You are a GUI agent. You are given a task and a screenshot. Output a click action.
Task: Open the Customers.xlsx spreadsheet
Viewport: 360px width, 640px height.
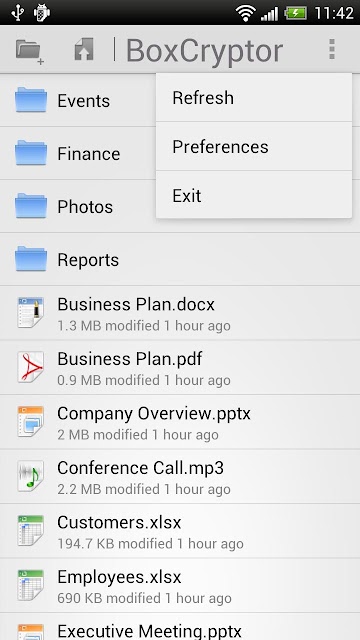click(180, 531)
